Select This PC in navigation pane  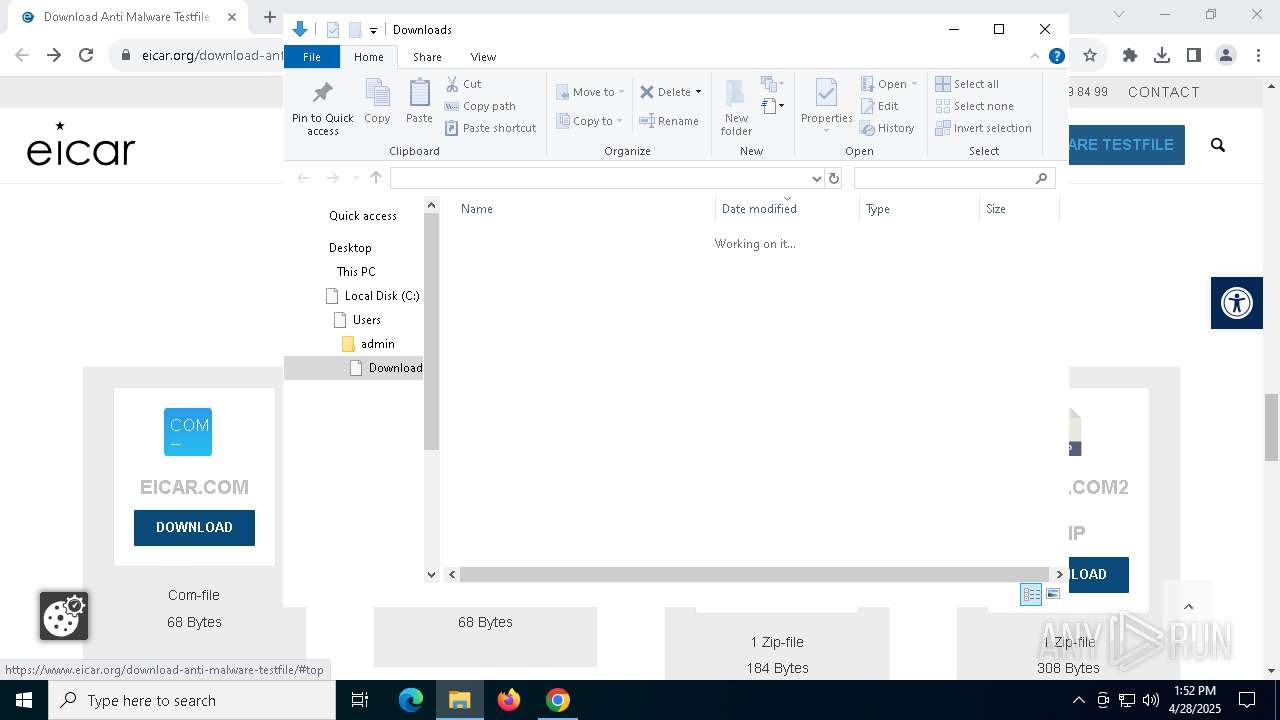(x=356, y=272)
